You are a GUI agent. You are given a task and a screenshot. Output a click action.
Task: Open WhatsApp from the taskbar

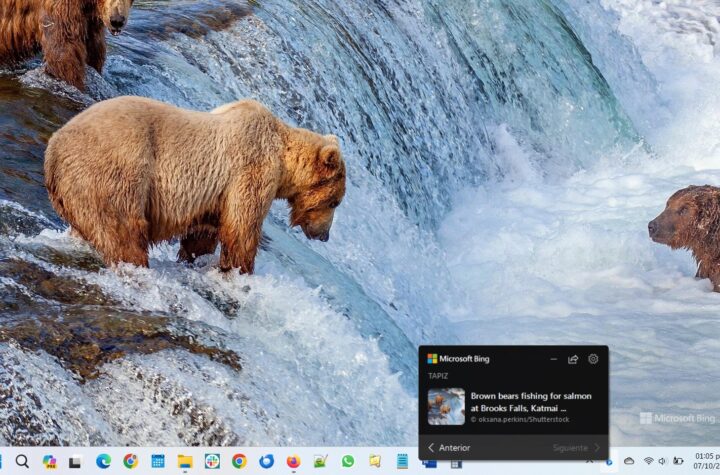point(348,461)
